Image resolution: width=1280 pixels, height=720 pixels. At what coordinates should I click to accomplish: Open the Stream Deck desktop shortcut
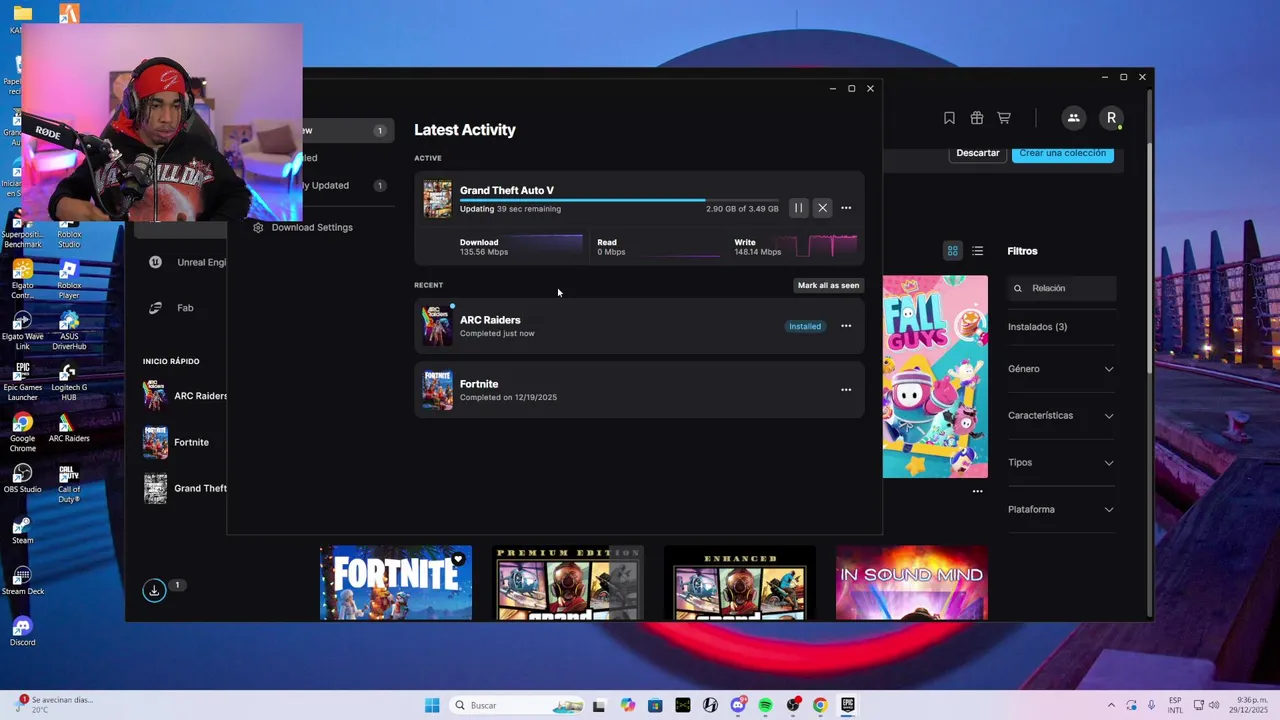coord(22,581)
